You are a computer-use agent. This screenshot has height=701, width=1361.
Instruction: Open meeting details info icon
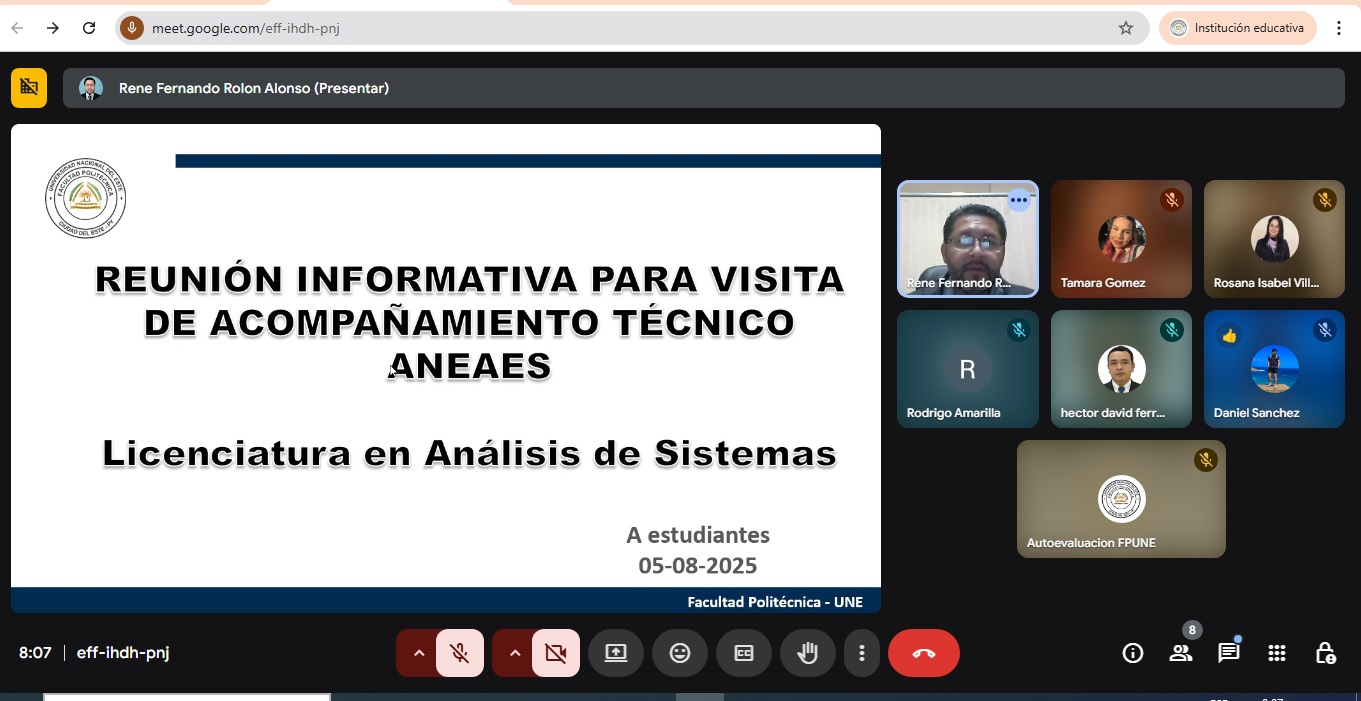pyautogui.click(x=1133, y=653)
